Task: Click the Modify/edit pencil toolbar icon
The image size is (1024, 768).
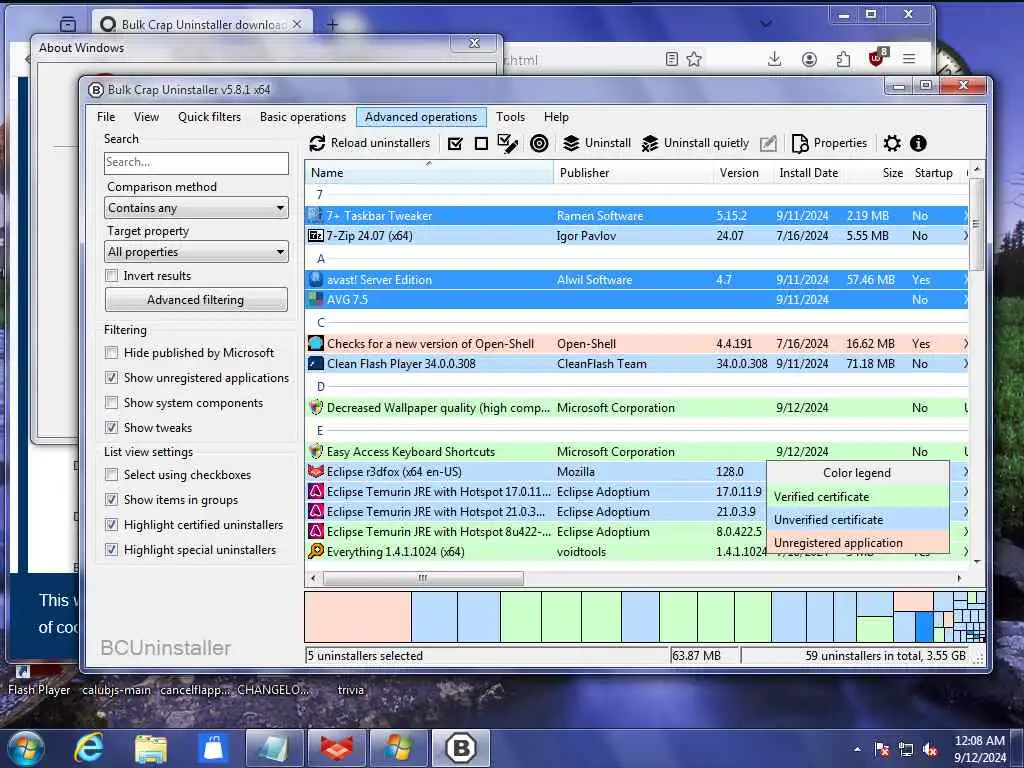Action: click(769, 143)
